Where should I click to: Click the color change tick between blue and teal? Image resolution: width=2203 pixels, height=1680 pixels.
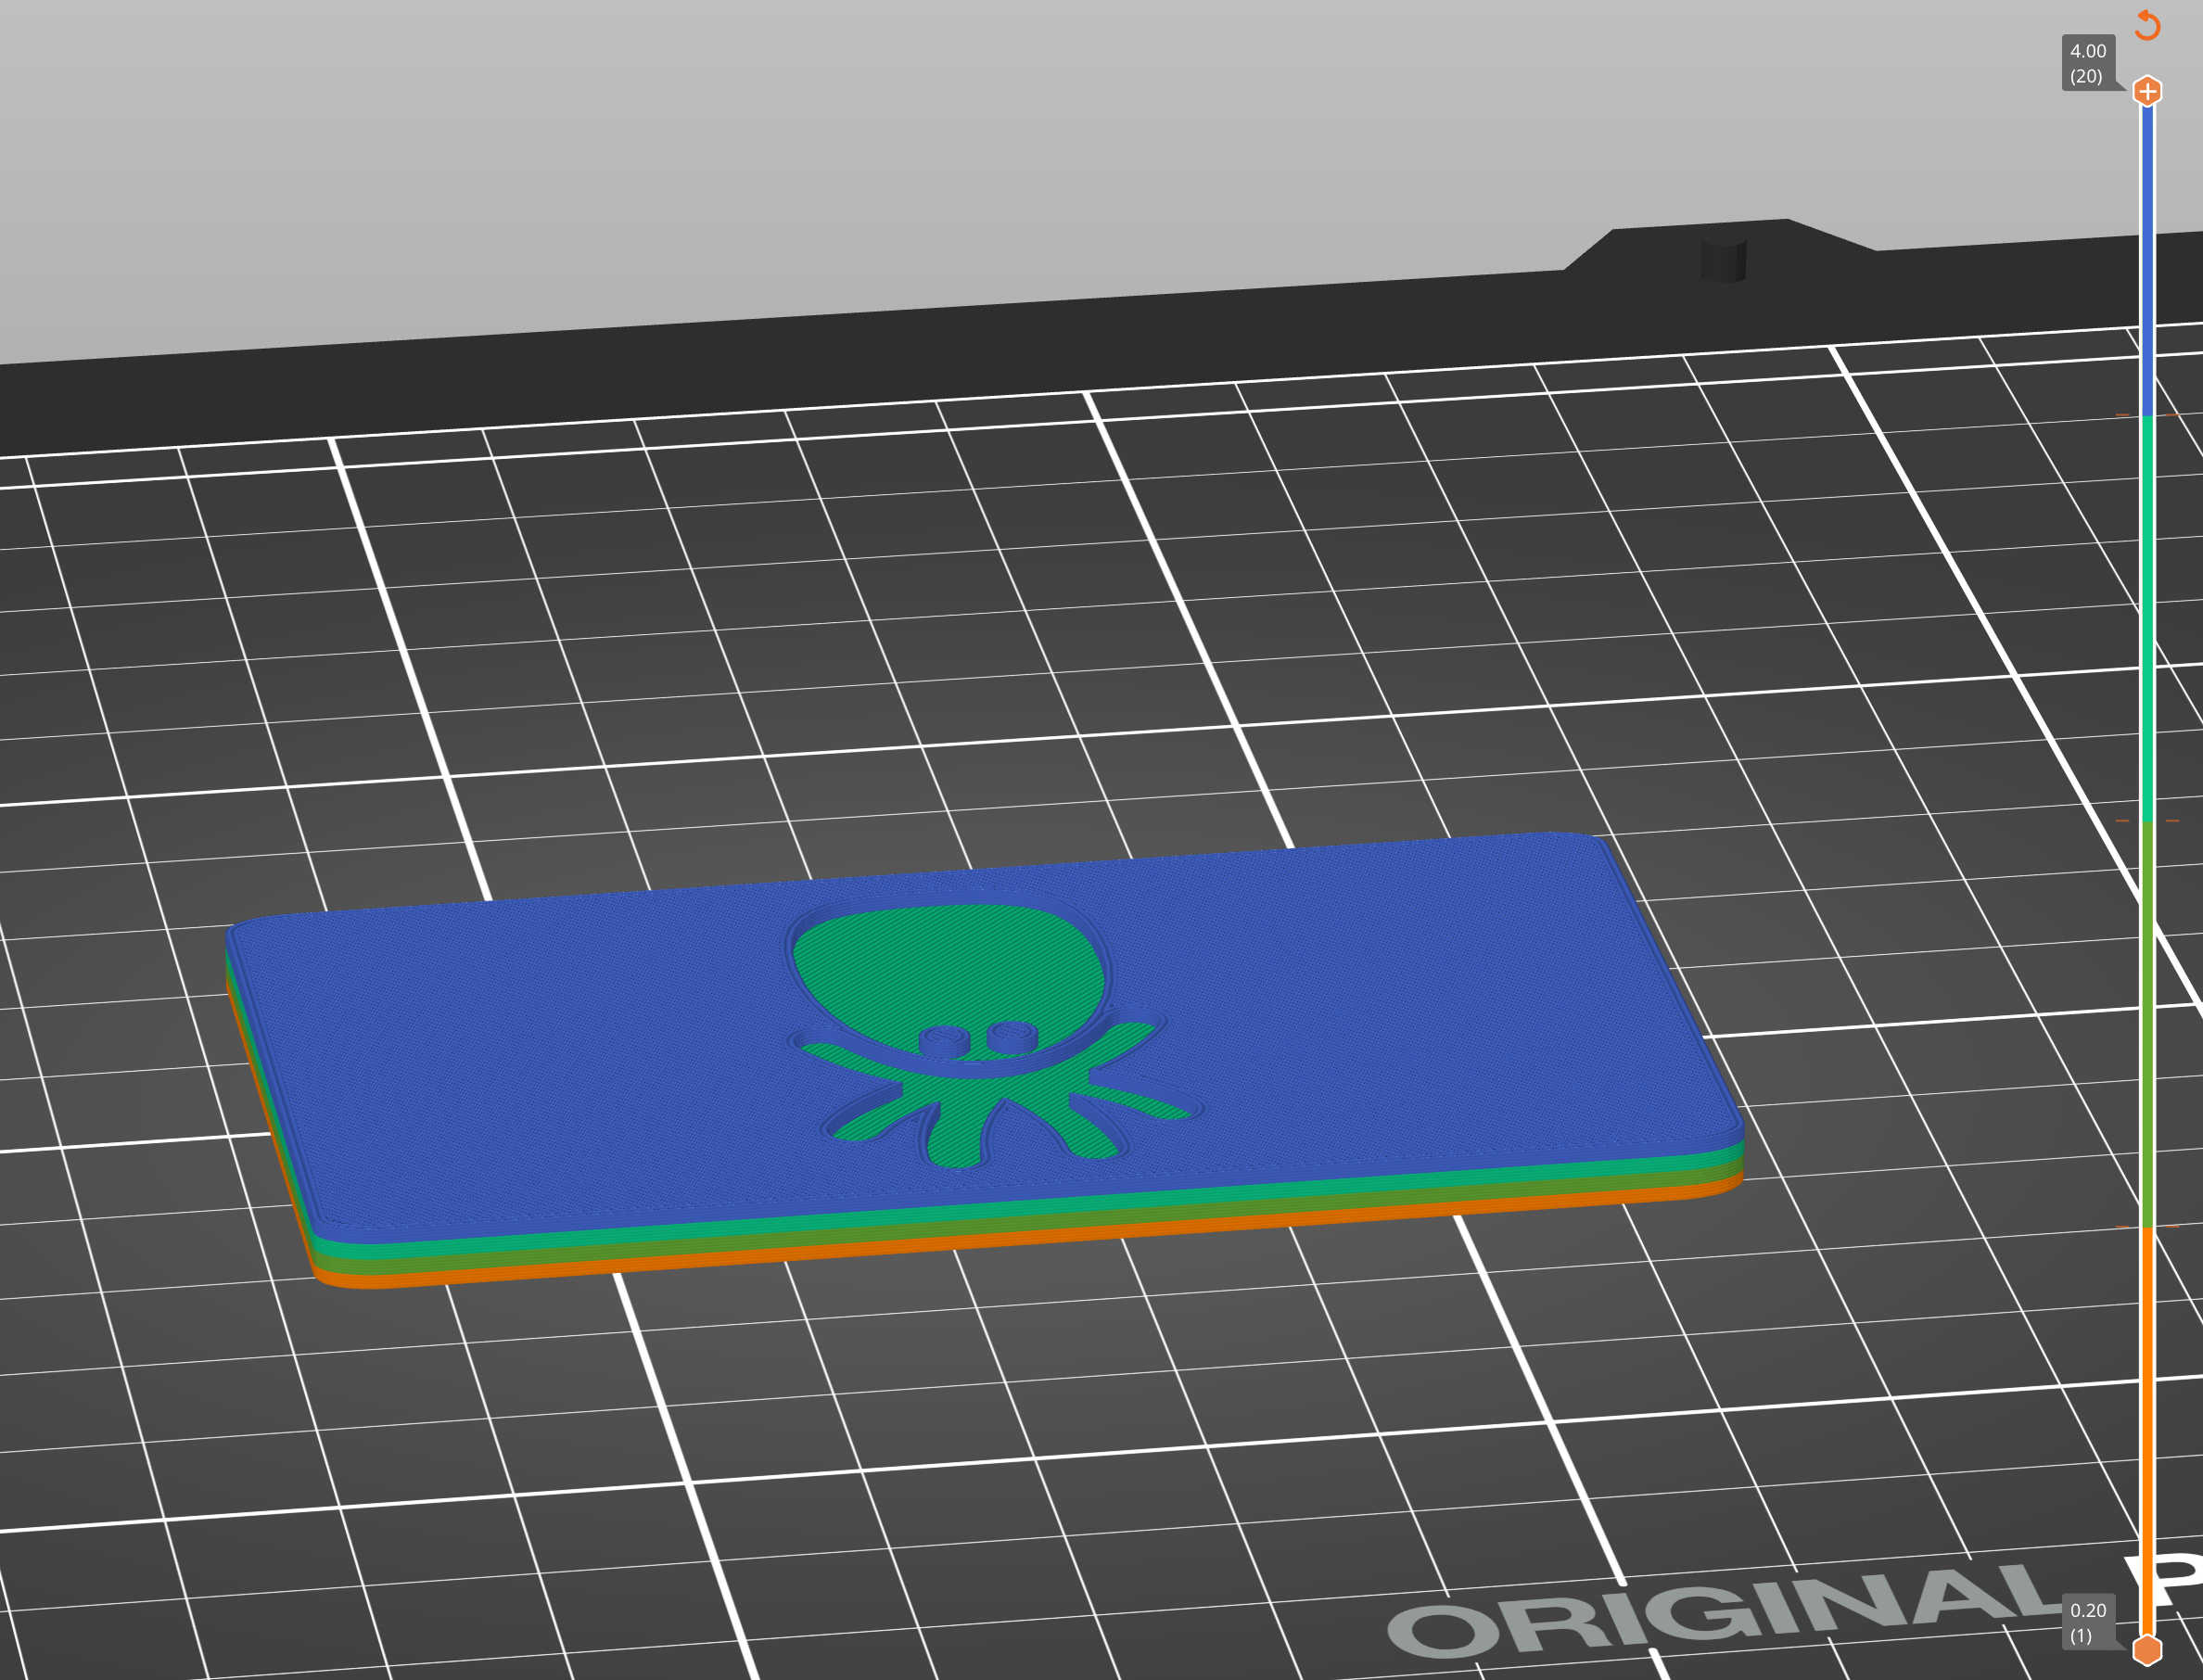pyautogui.click(x=2147, y=414)
